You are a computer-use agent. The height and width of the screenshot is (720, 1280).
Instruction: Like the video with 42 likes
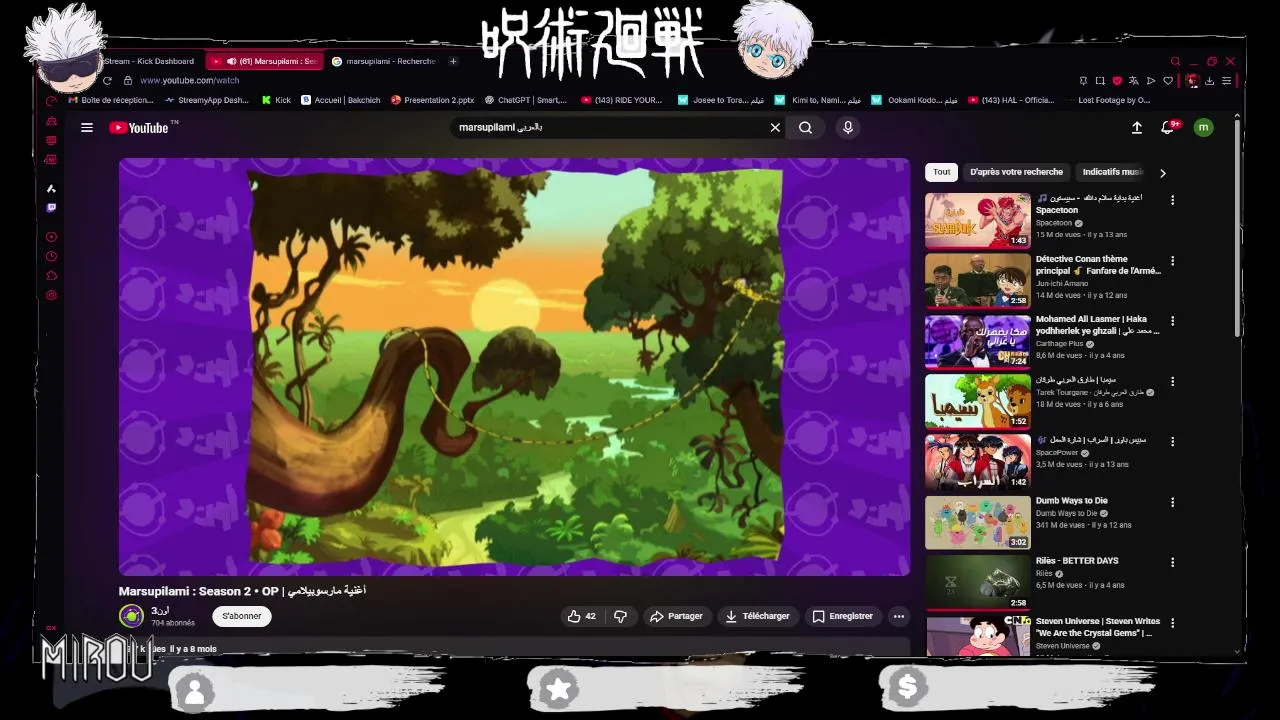[582, 616]
